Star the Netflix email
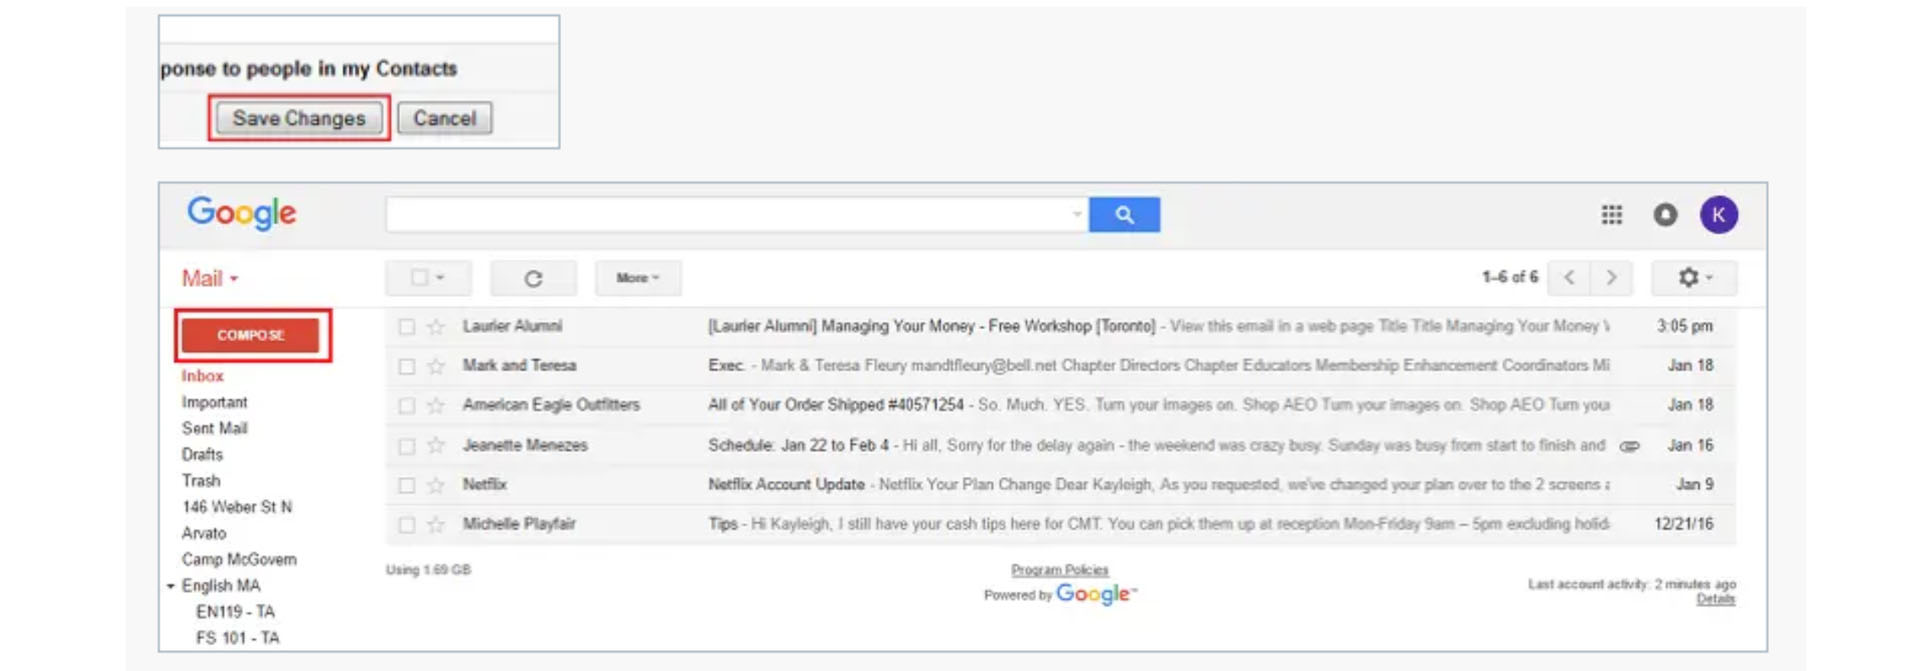Image resolution: width=1920 pixels, height=671 pixels. [x=436, y=485]
